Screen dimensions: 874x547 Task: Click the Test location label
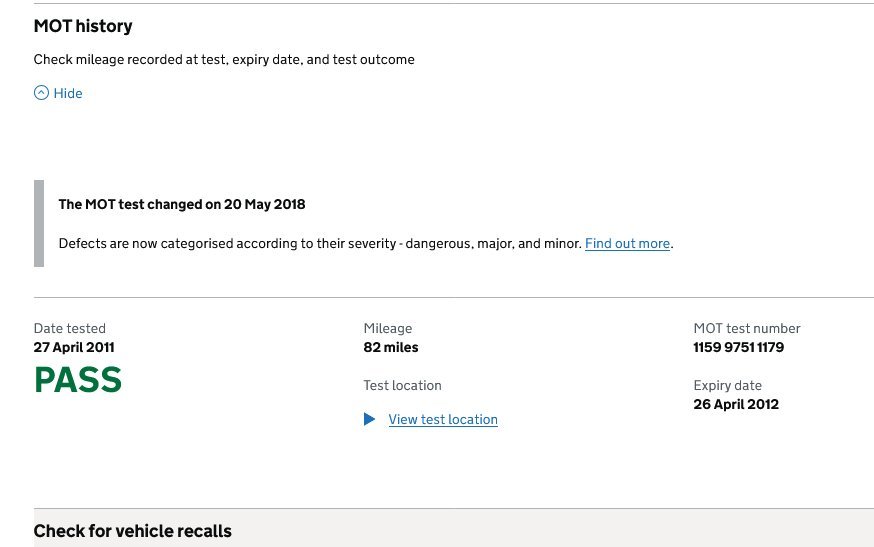click(x=402, y=385)
